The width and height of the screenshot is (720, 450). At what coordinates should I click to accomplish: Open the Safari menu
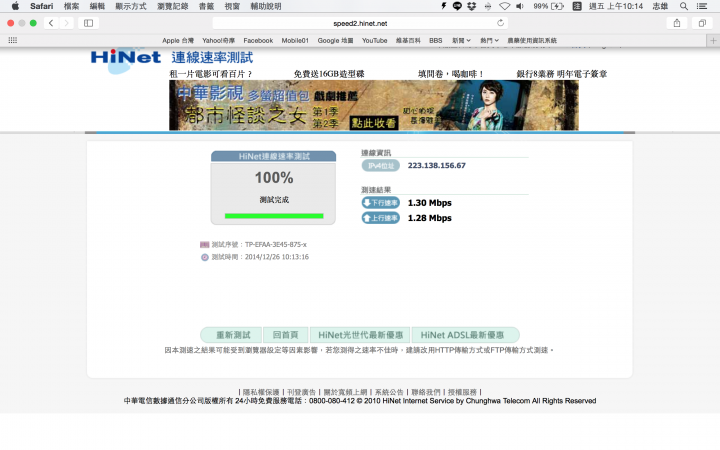41,6
